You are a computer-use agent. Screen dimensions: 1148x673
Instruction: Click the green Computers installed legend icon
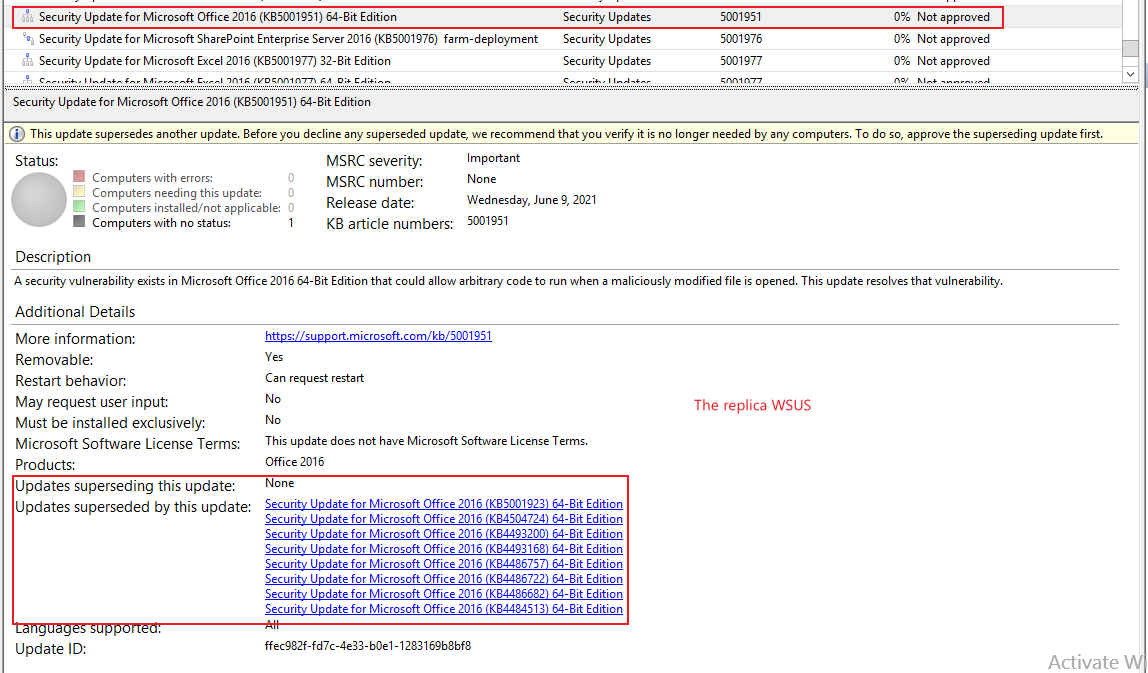coord(78,207)
